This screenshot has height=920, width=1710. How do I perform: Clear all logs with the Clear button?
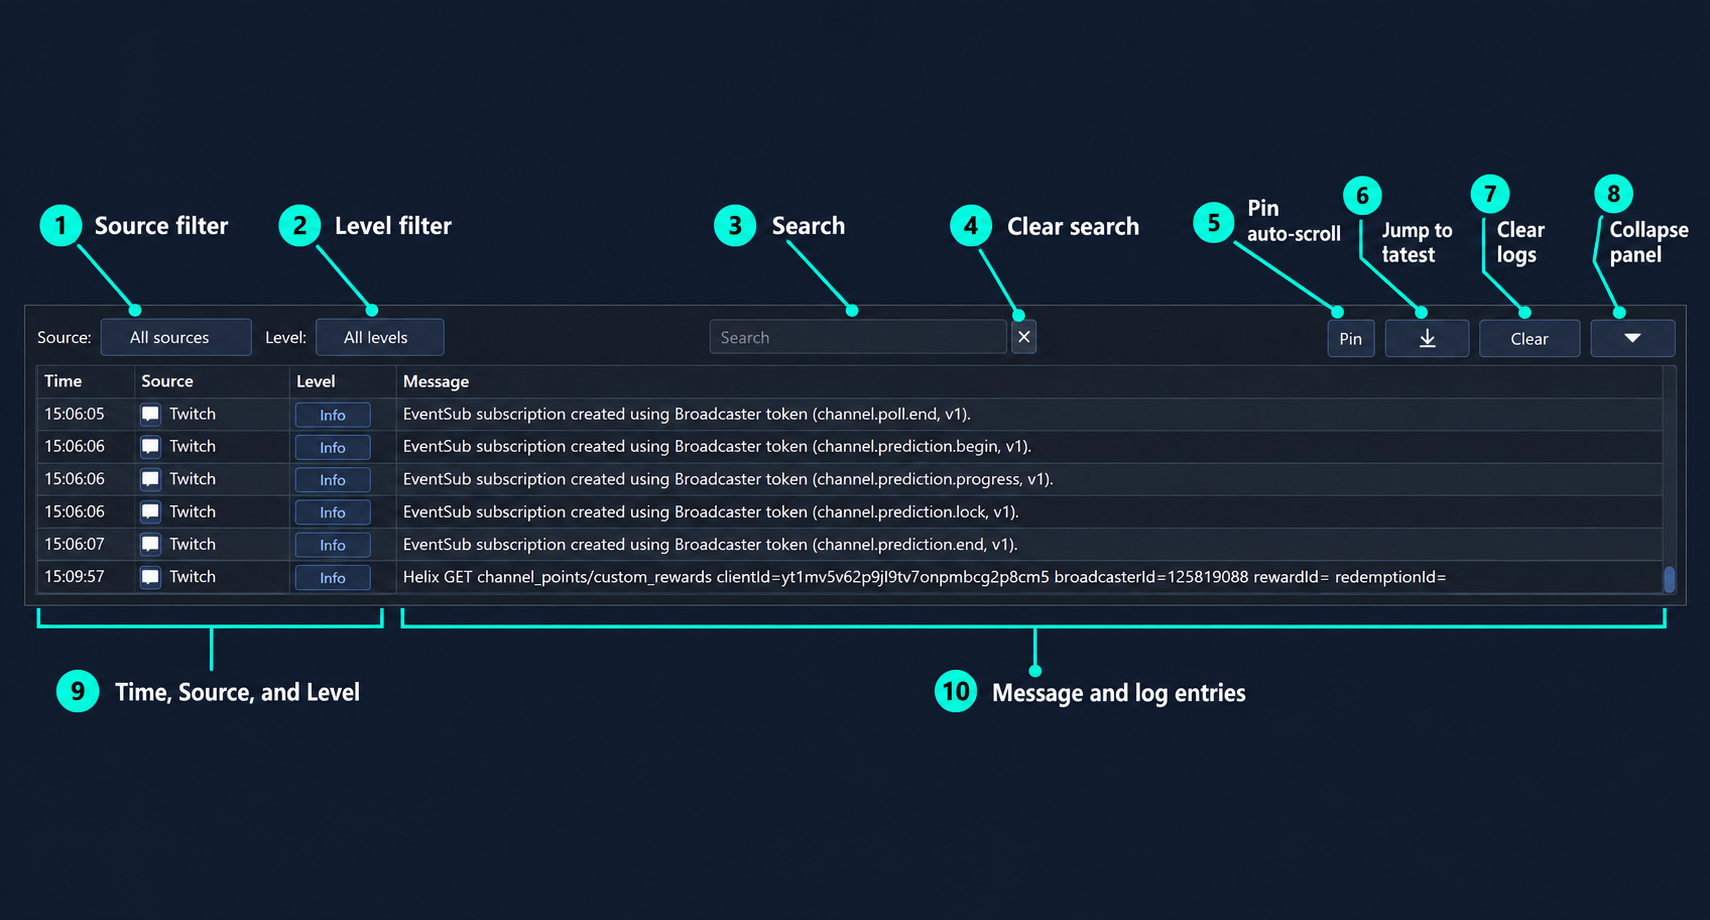click(x=1529, y=338)
